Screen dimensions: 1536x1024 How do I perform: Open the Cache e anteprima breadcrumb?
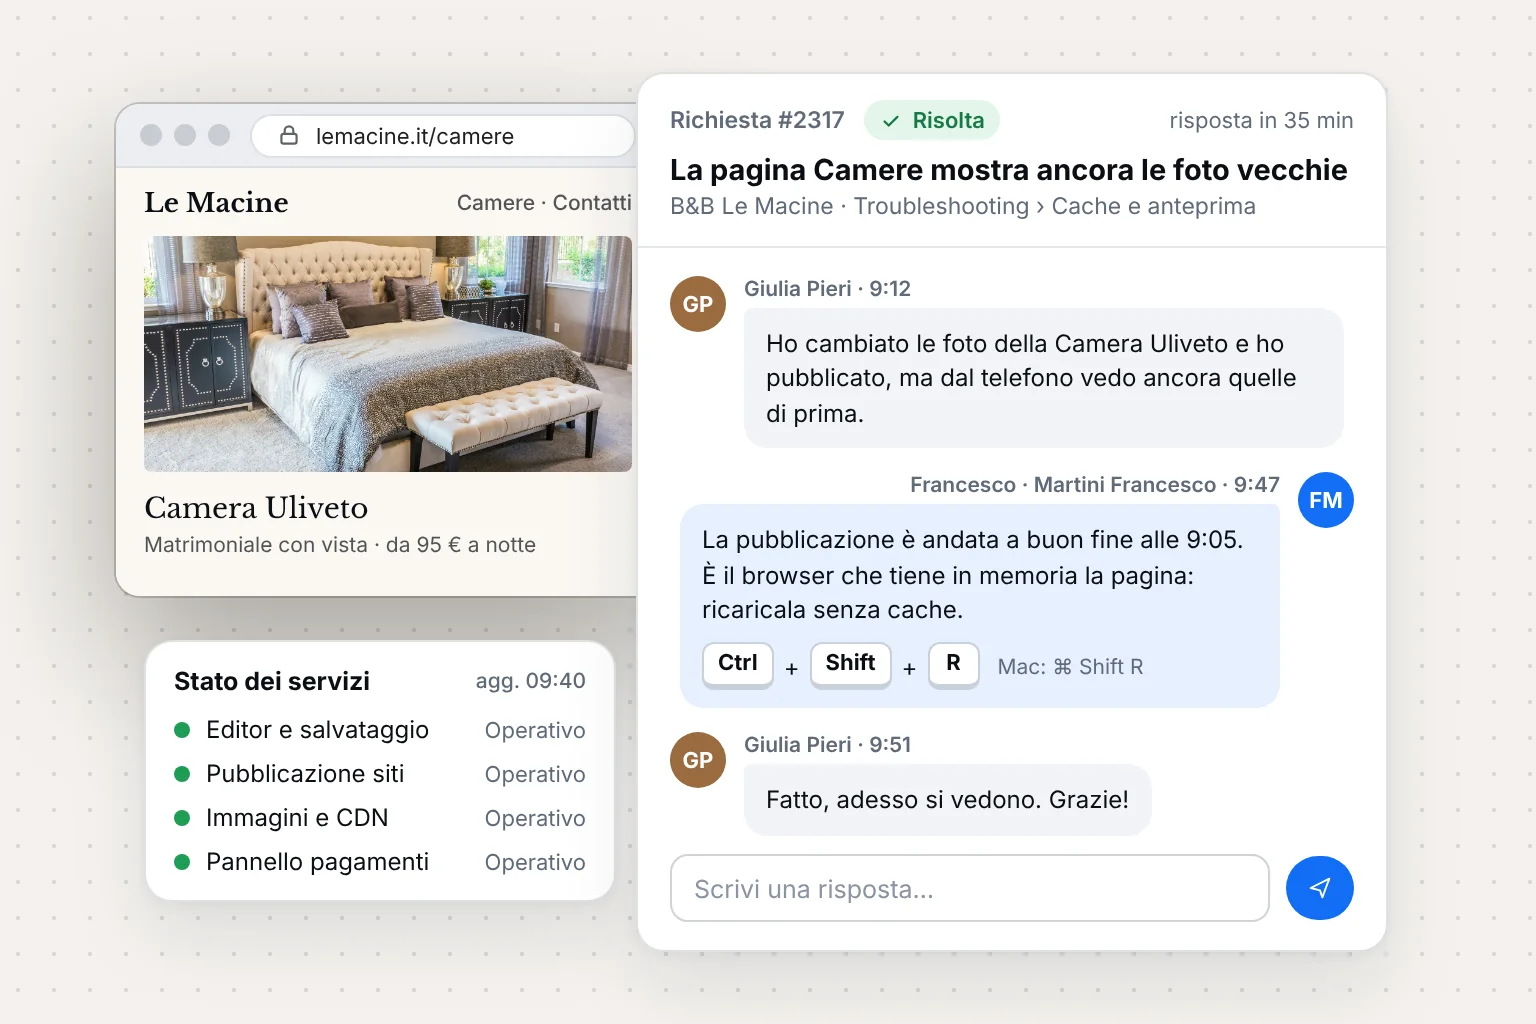coord(1153,206)
